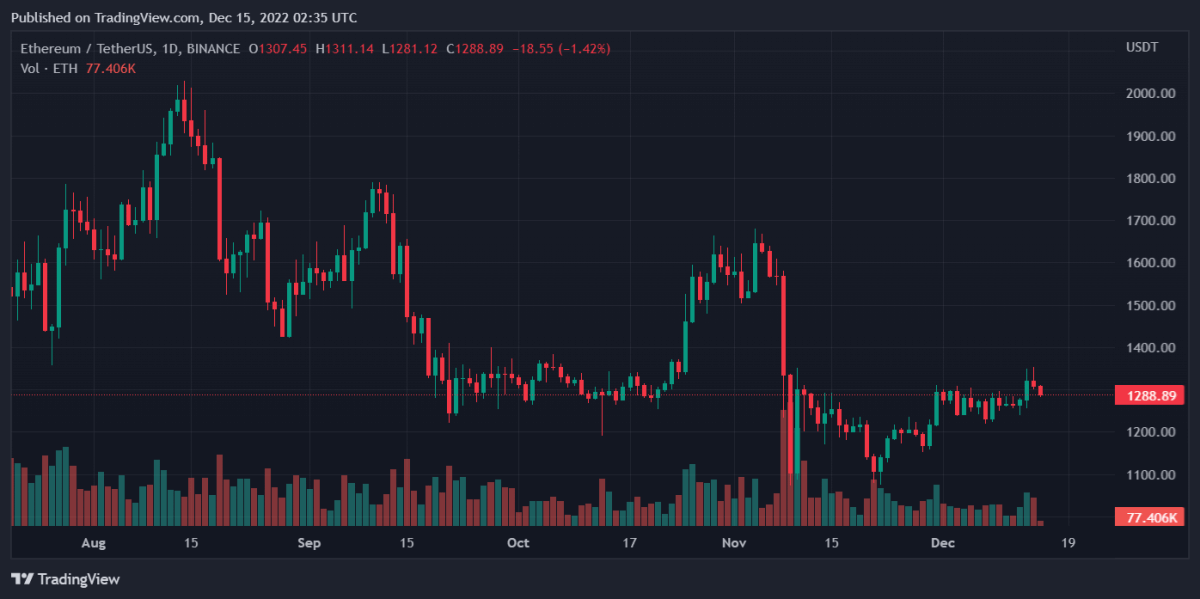
Task: Click the Dec label on time axis
Action: [x=942, y=543]
